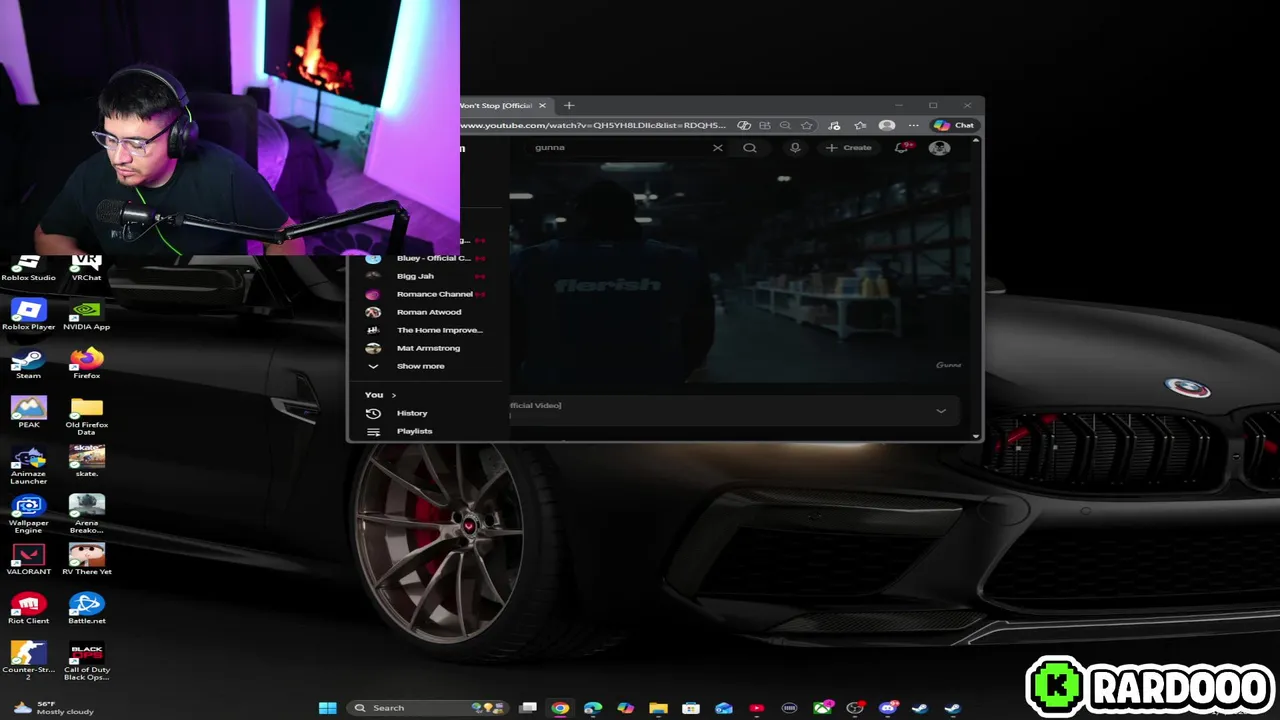Click the YouTube address bar URL
This screenshot has height=720, width=1280.
pyautogui.click(x=593, y=125)
